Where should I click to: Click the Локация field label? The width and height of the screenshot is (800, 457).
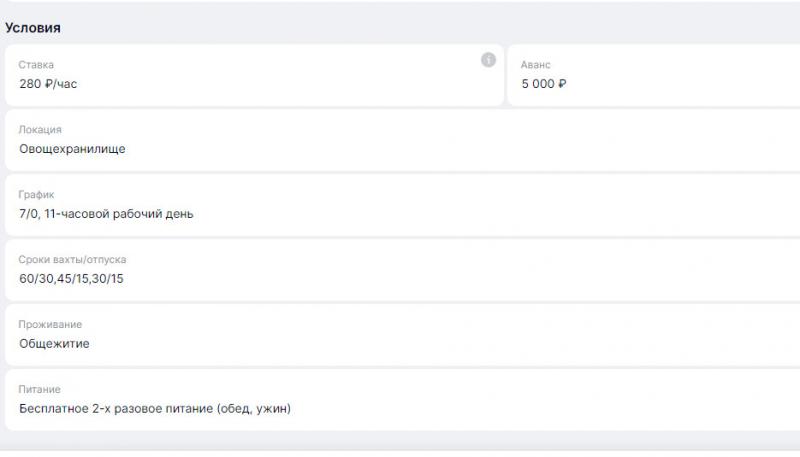[x=40, y=130]
